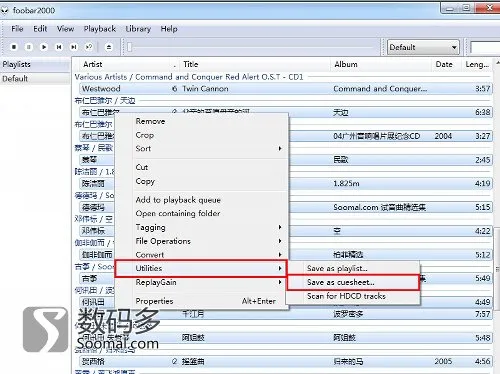The height and width of the screenshot is (374, 500).
Task: Click the Title column header
Action: pyautogui.click(x=255, y=64)
